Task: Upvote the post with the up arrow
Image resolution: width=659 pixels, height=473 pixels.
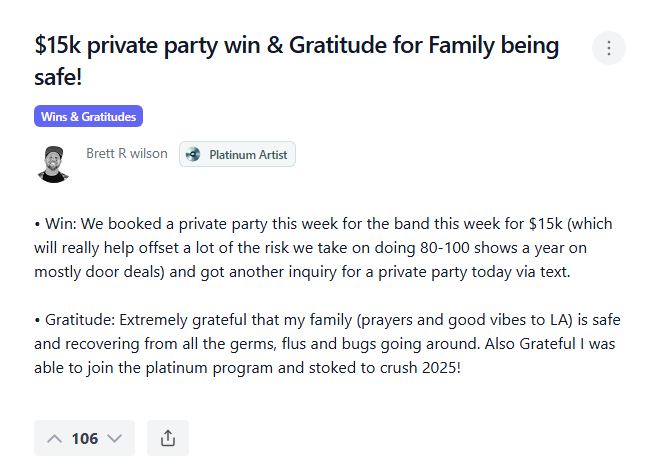Action: [54, 438]
